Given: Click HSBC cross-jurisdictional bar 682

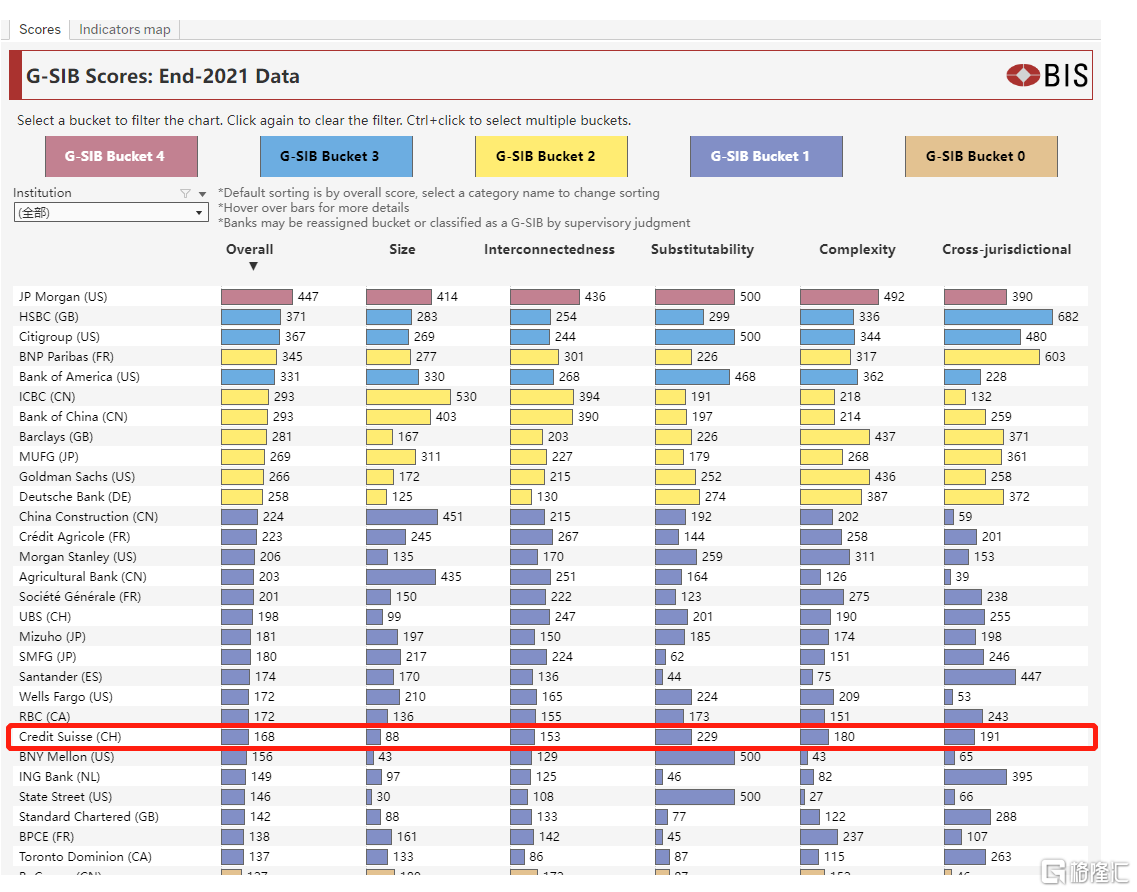Looking at the screenshot, I should 998,317.
